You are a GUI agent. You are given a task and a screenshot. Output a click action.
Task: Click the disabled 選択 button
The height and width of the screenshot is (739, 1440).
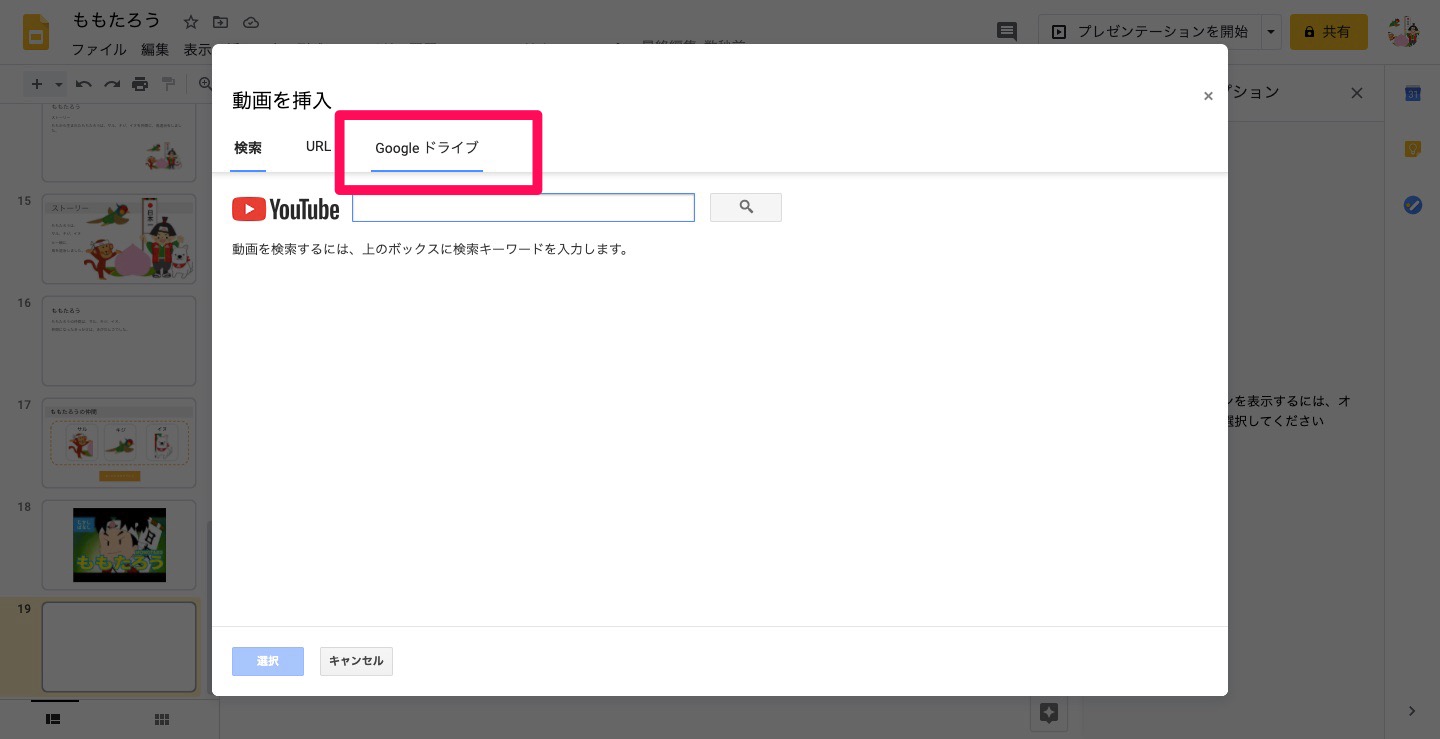(268, 661)
